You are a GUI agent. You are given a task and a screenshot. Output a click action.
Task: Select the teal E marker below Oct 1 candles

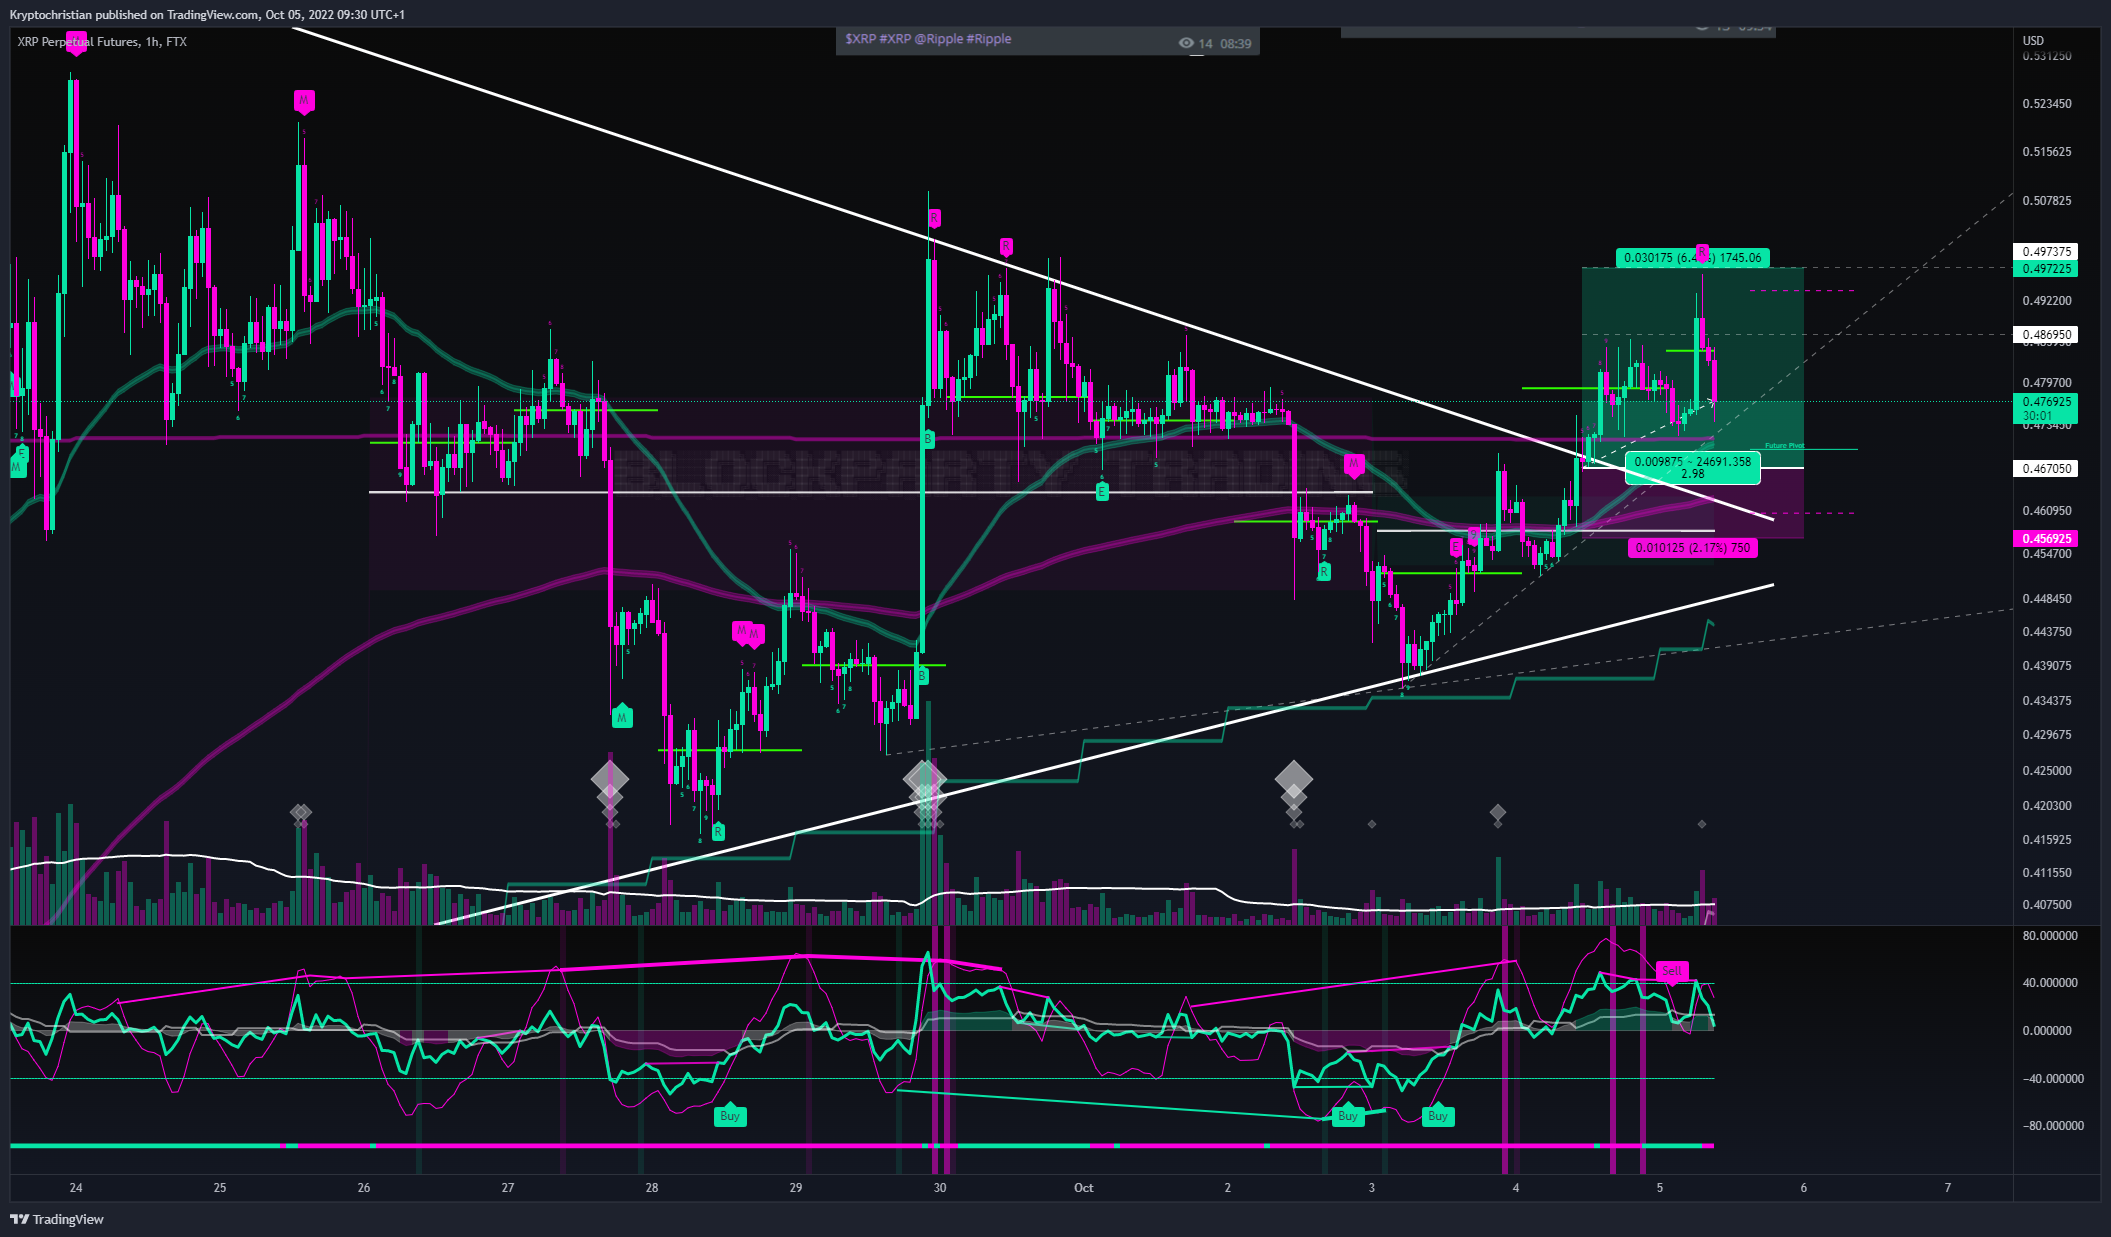point(1101,491)
